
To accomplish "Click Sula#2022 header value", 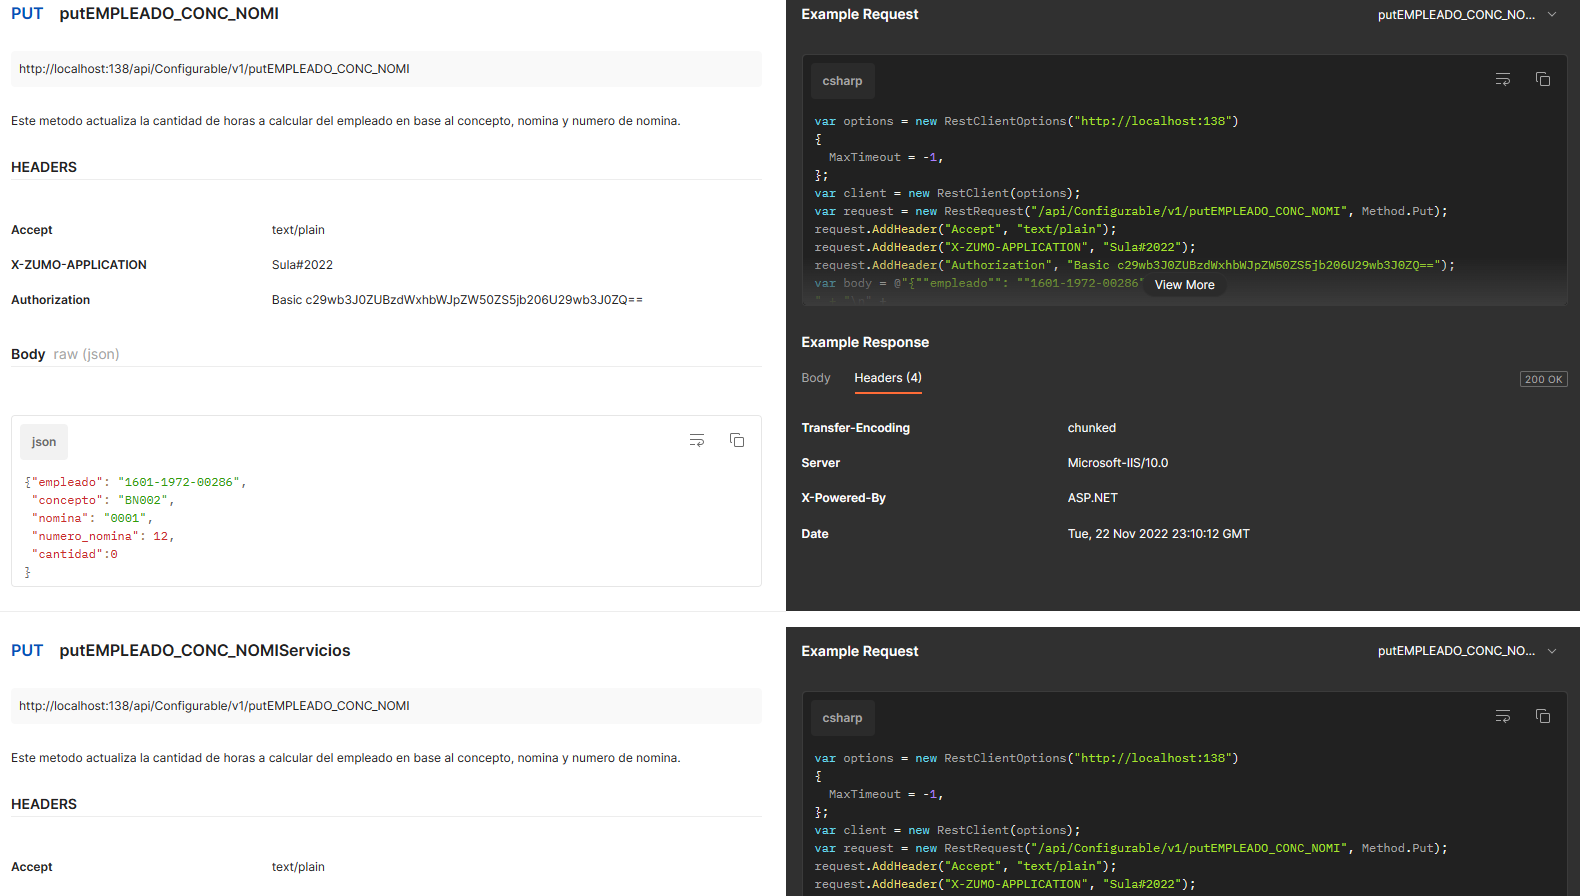I will (x=302, y=265).
